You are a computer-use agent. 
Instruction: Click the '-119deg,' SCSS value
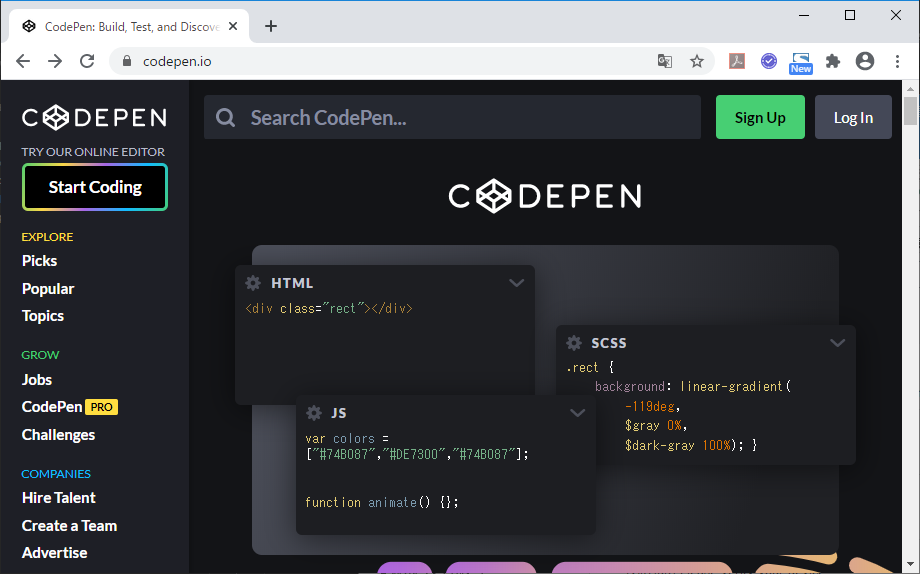652,406
